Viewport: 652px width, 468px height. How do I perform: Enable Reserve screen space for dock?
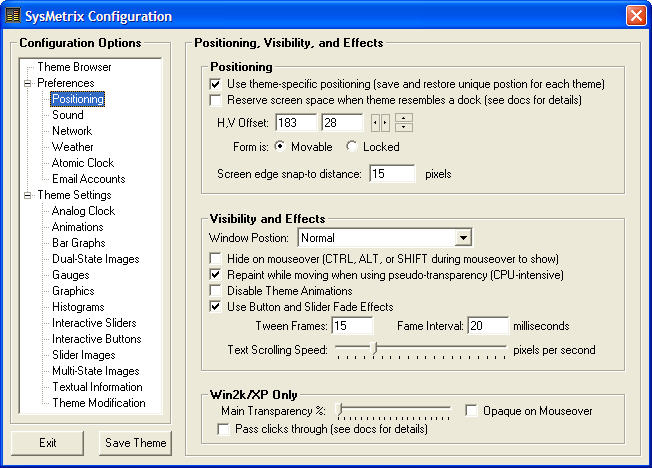(x=215, y=100)
